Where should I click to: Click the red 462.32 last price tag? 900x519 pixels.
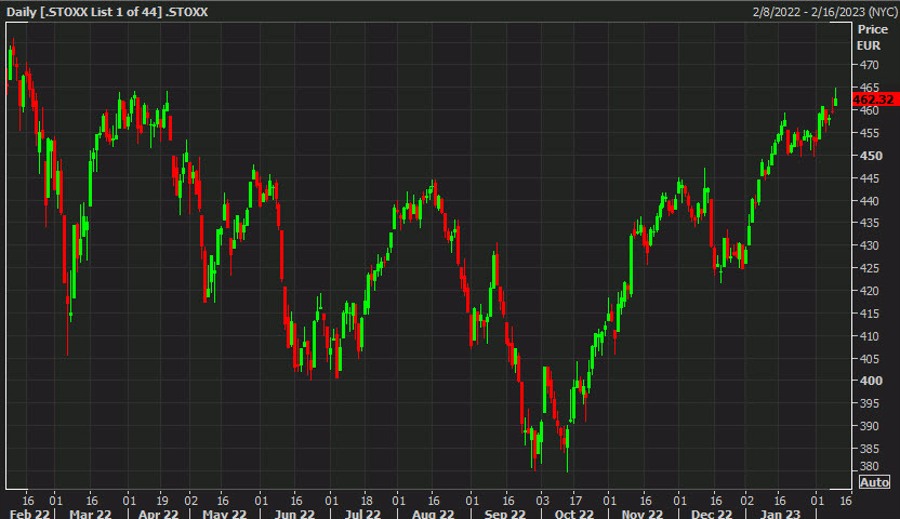click(873, 100)
